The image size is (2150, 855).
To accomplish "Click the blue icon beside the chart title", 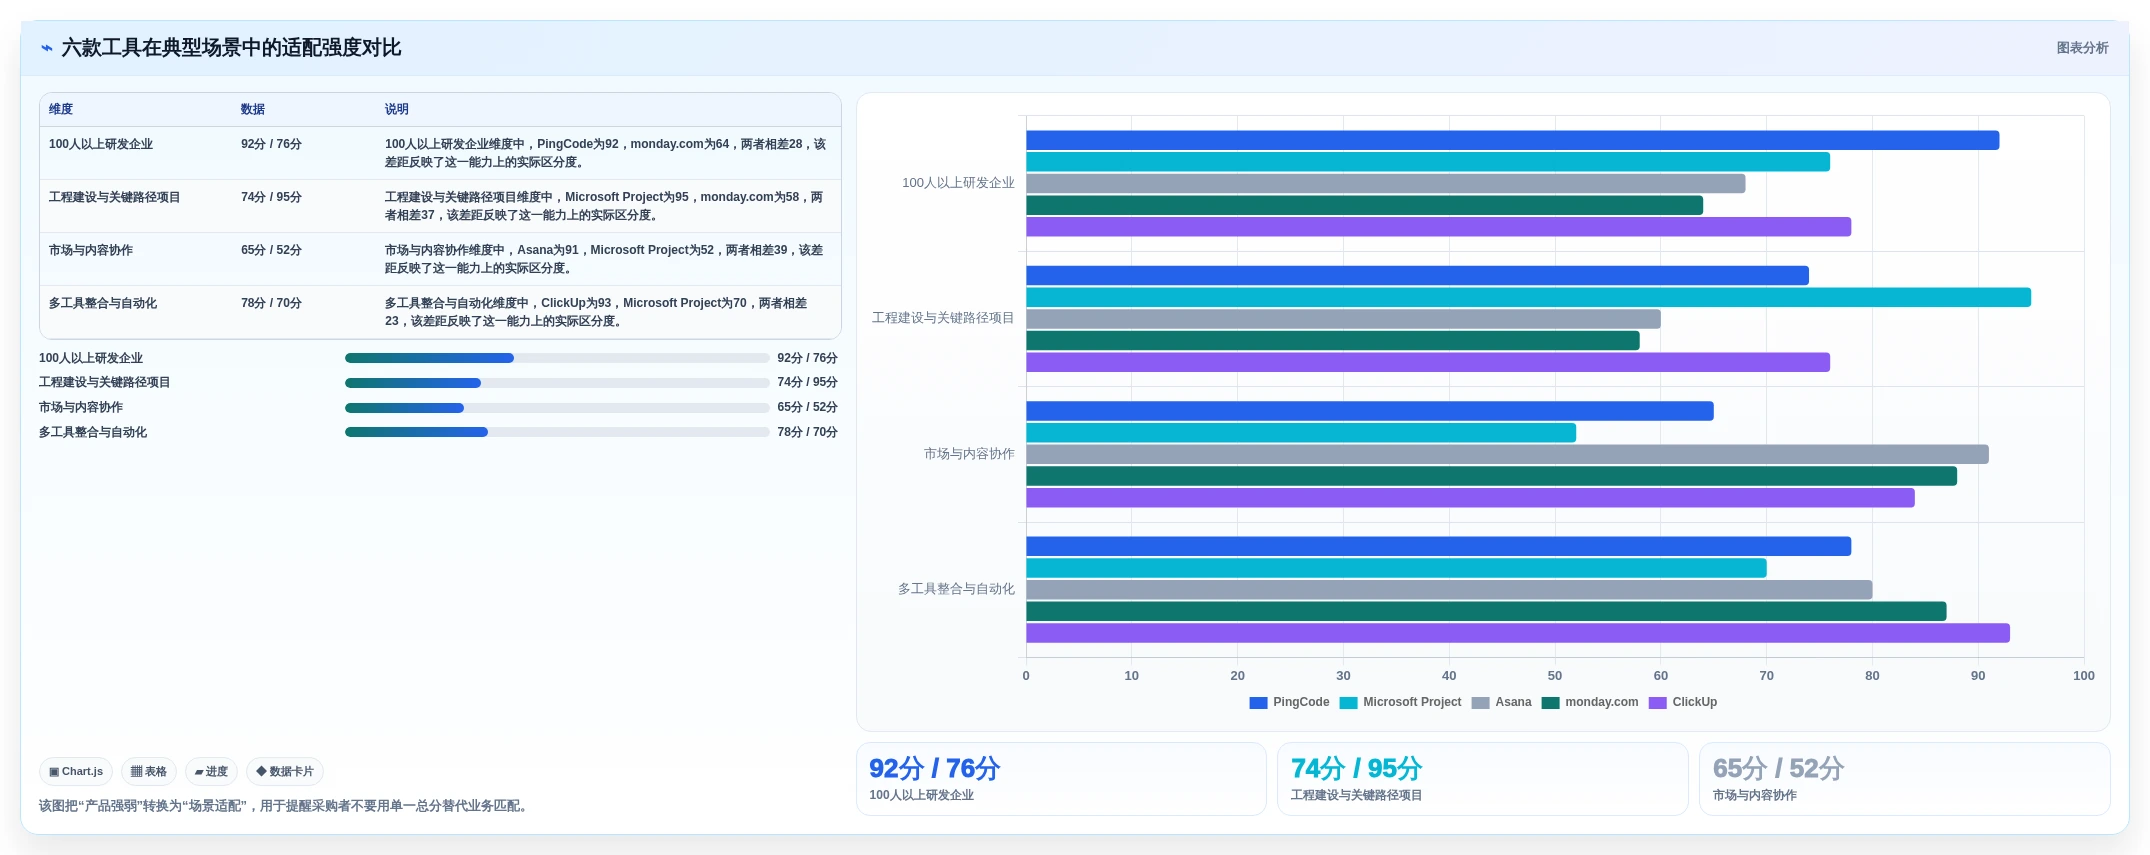I will pos(47,48).
